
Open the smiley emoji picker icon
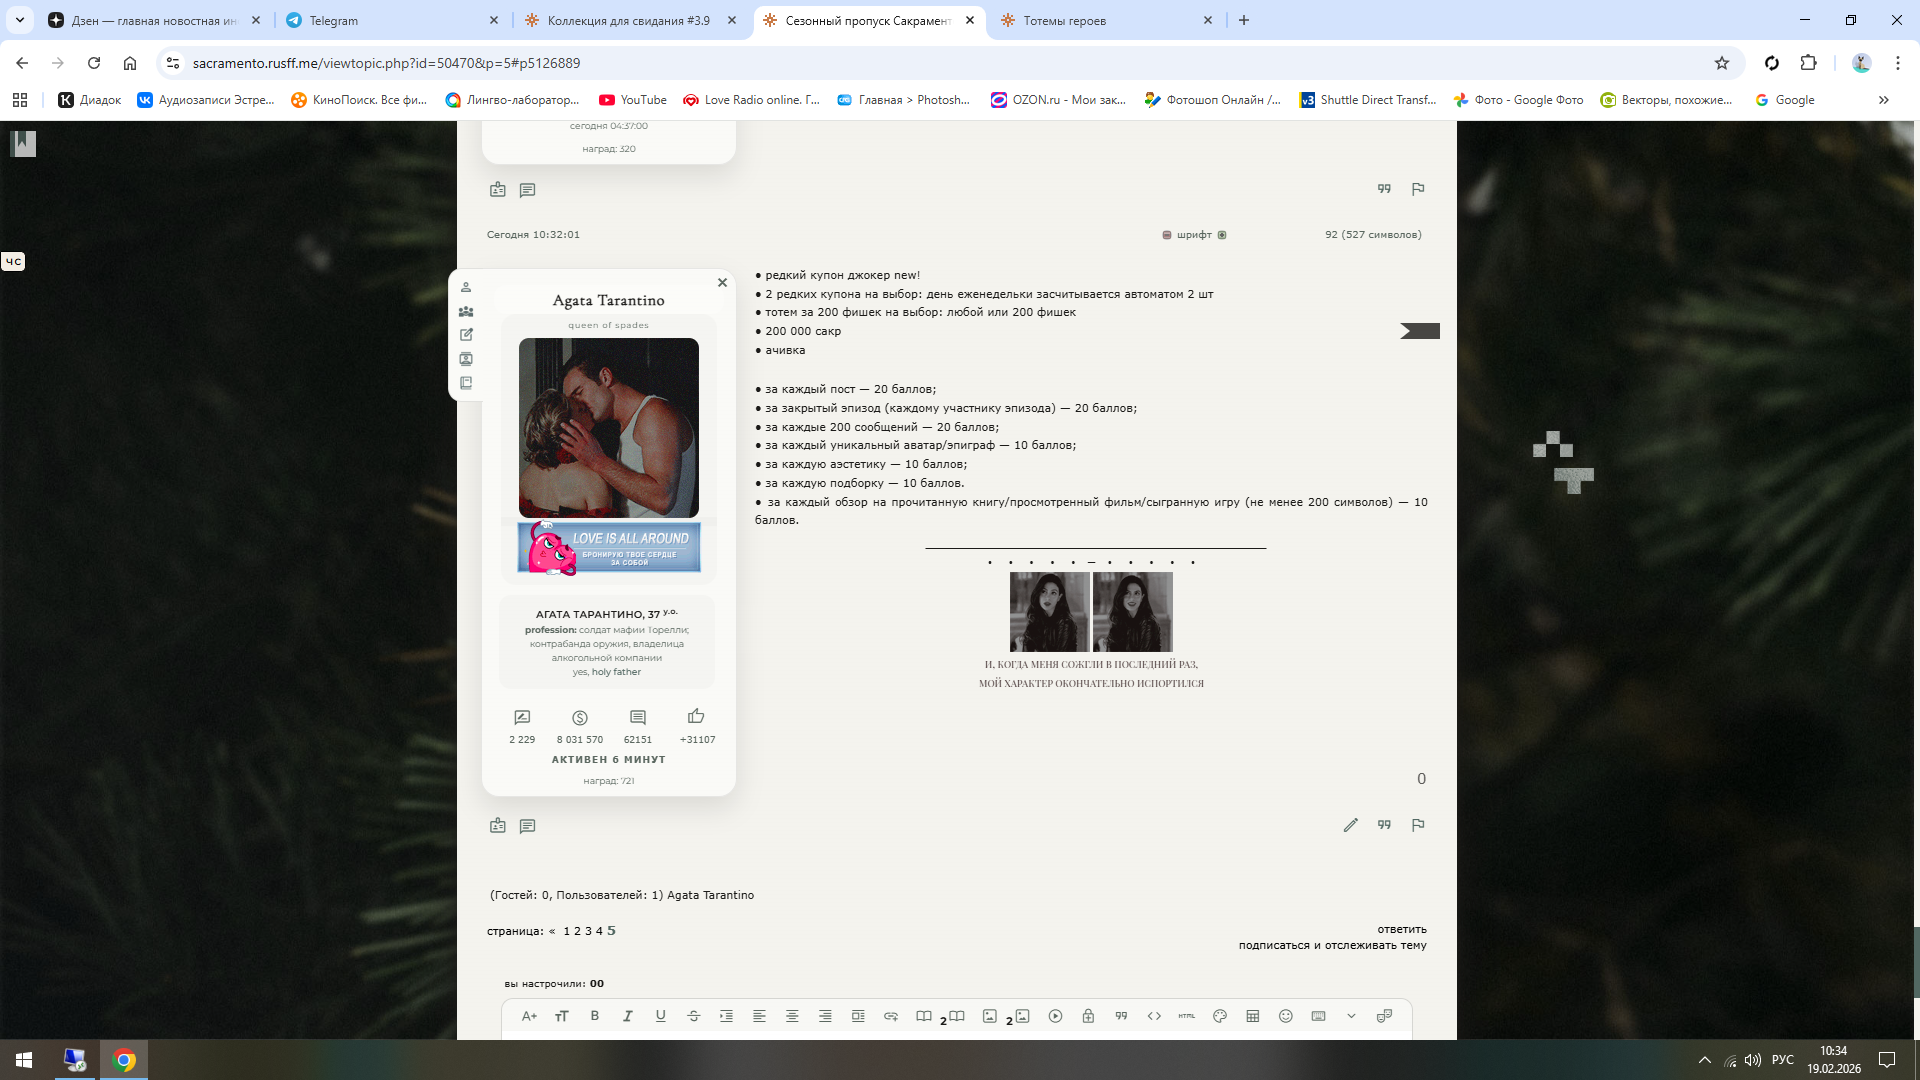1285,1016
